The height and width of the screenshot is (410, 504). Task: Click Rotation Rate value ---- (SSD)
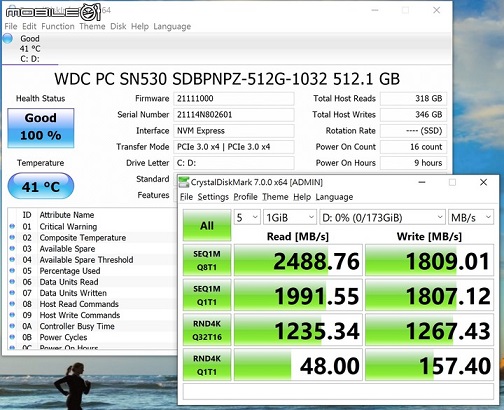(413, 131)
